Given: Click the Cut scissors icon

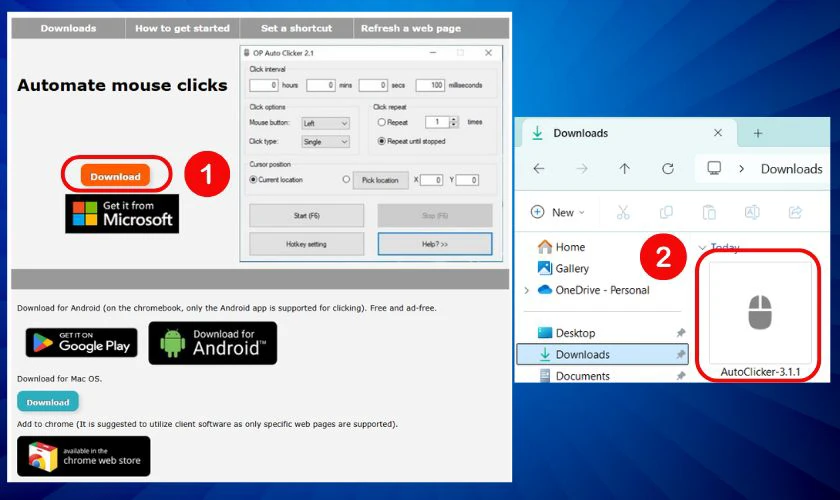Looking at the screenshot, I should [x=623, y=212].
